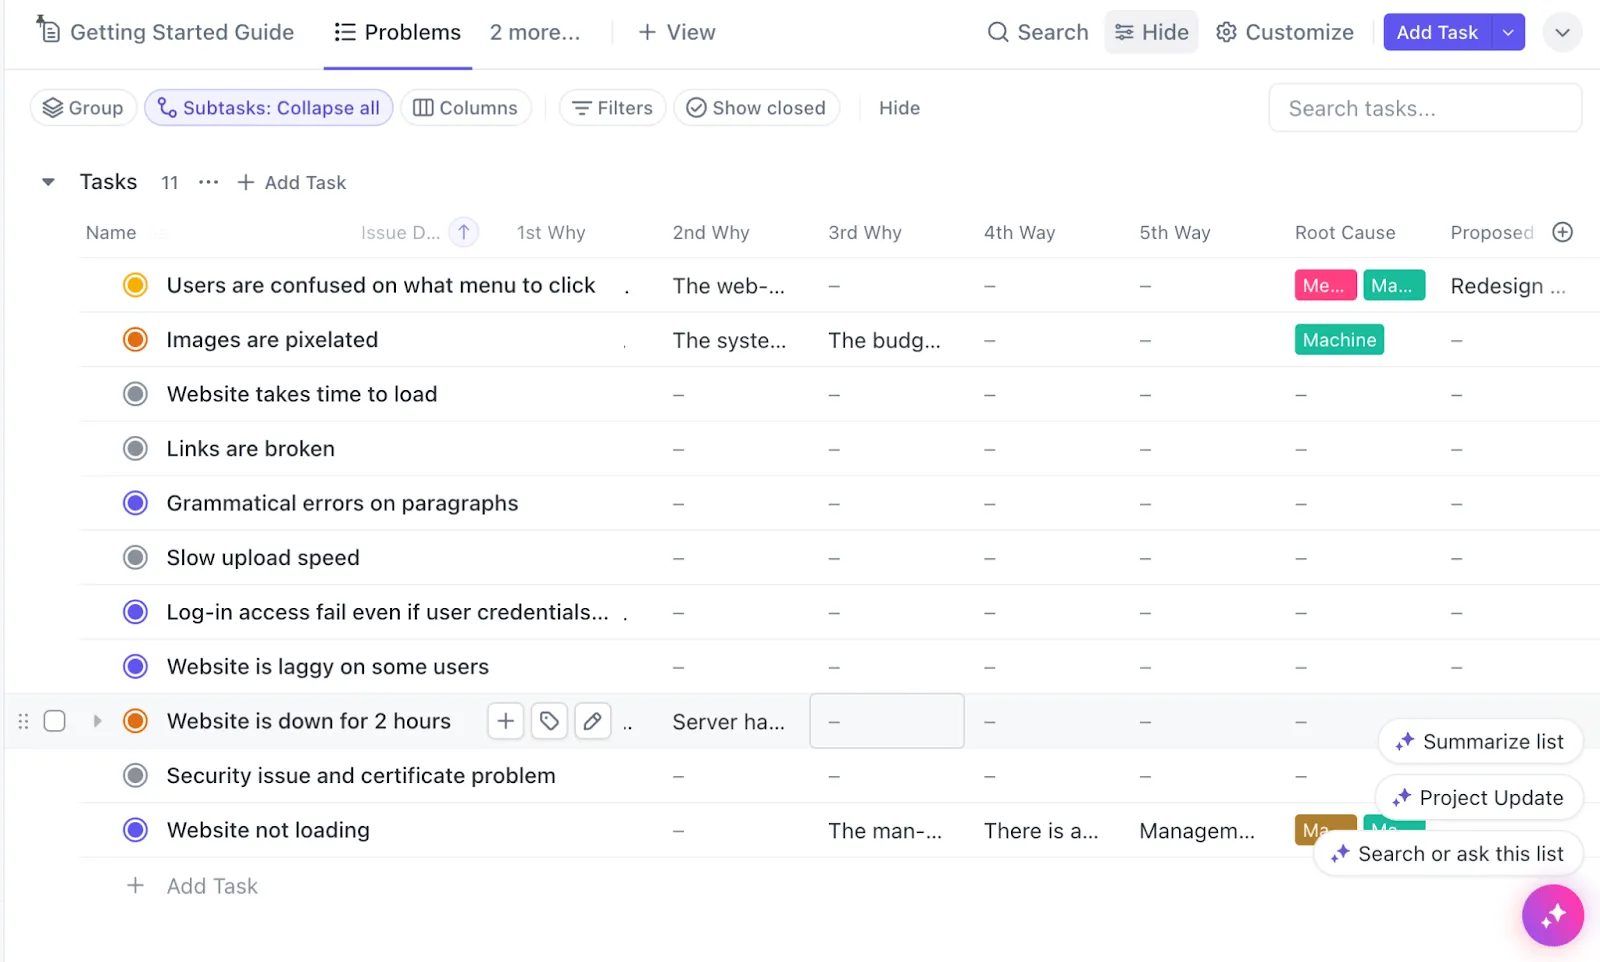The width and height of the screenshot is (1600, 962).
Task: Click status icon of Log-in access fail task
Action: [x=135, y=612]
